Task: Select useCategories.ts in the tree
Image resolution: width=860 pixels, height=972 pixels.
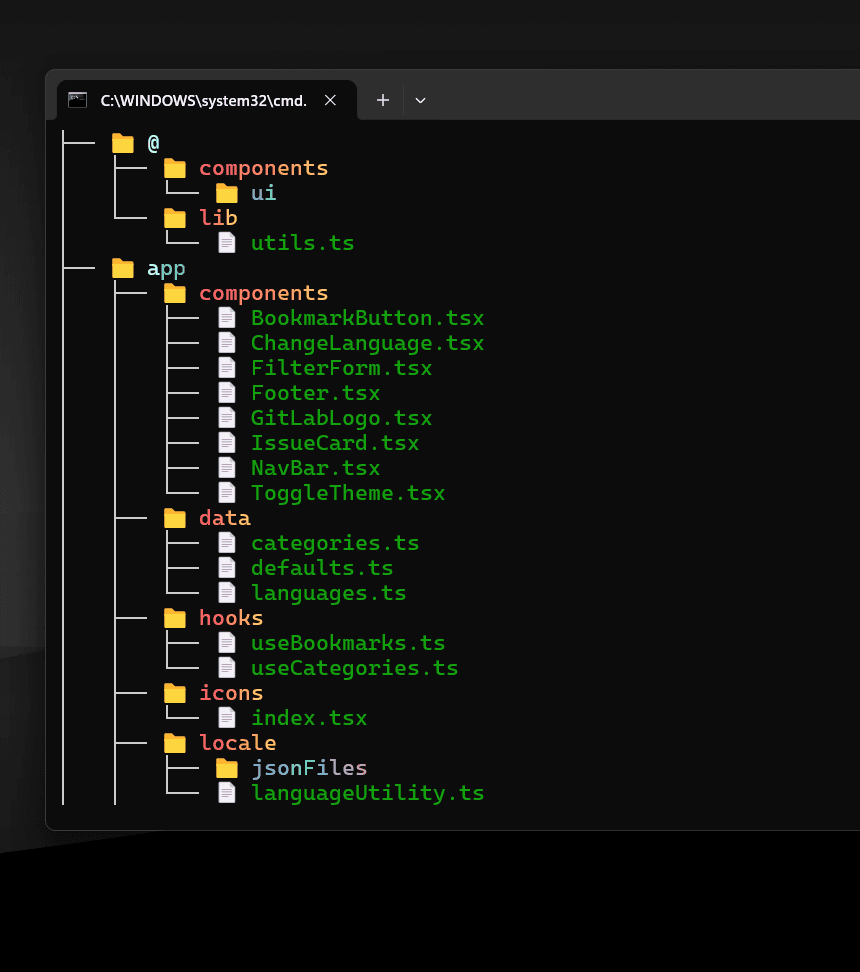Action: (x=355, y=668)
